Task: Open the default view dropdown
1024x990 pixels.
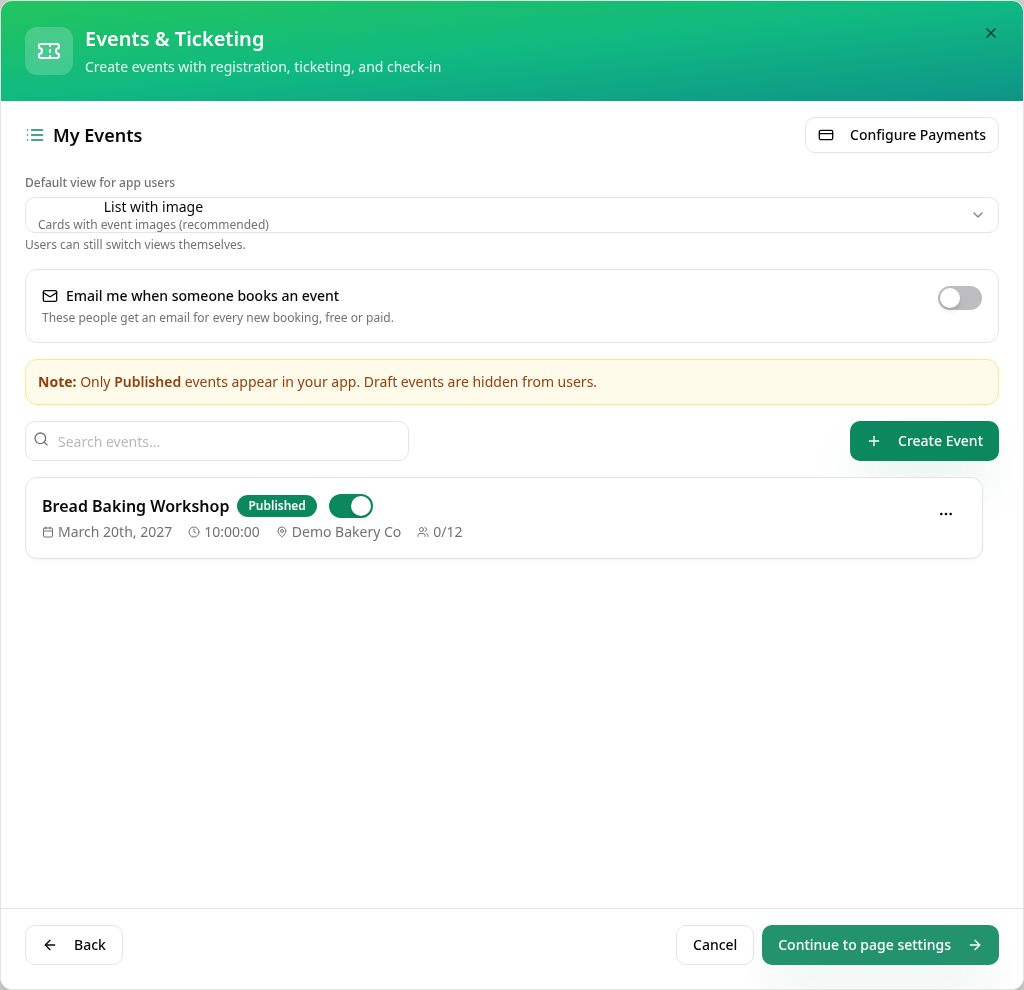Action: [x=511, y=215]
